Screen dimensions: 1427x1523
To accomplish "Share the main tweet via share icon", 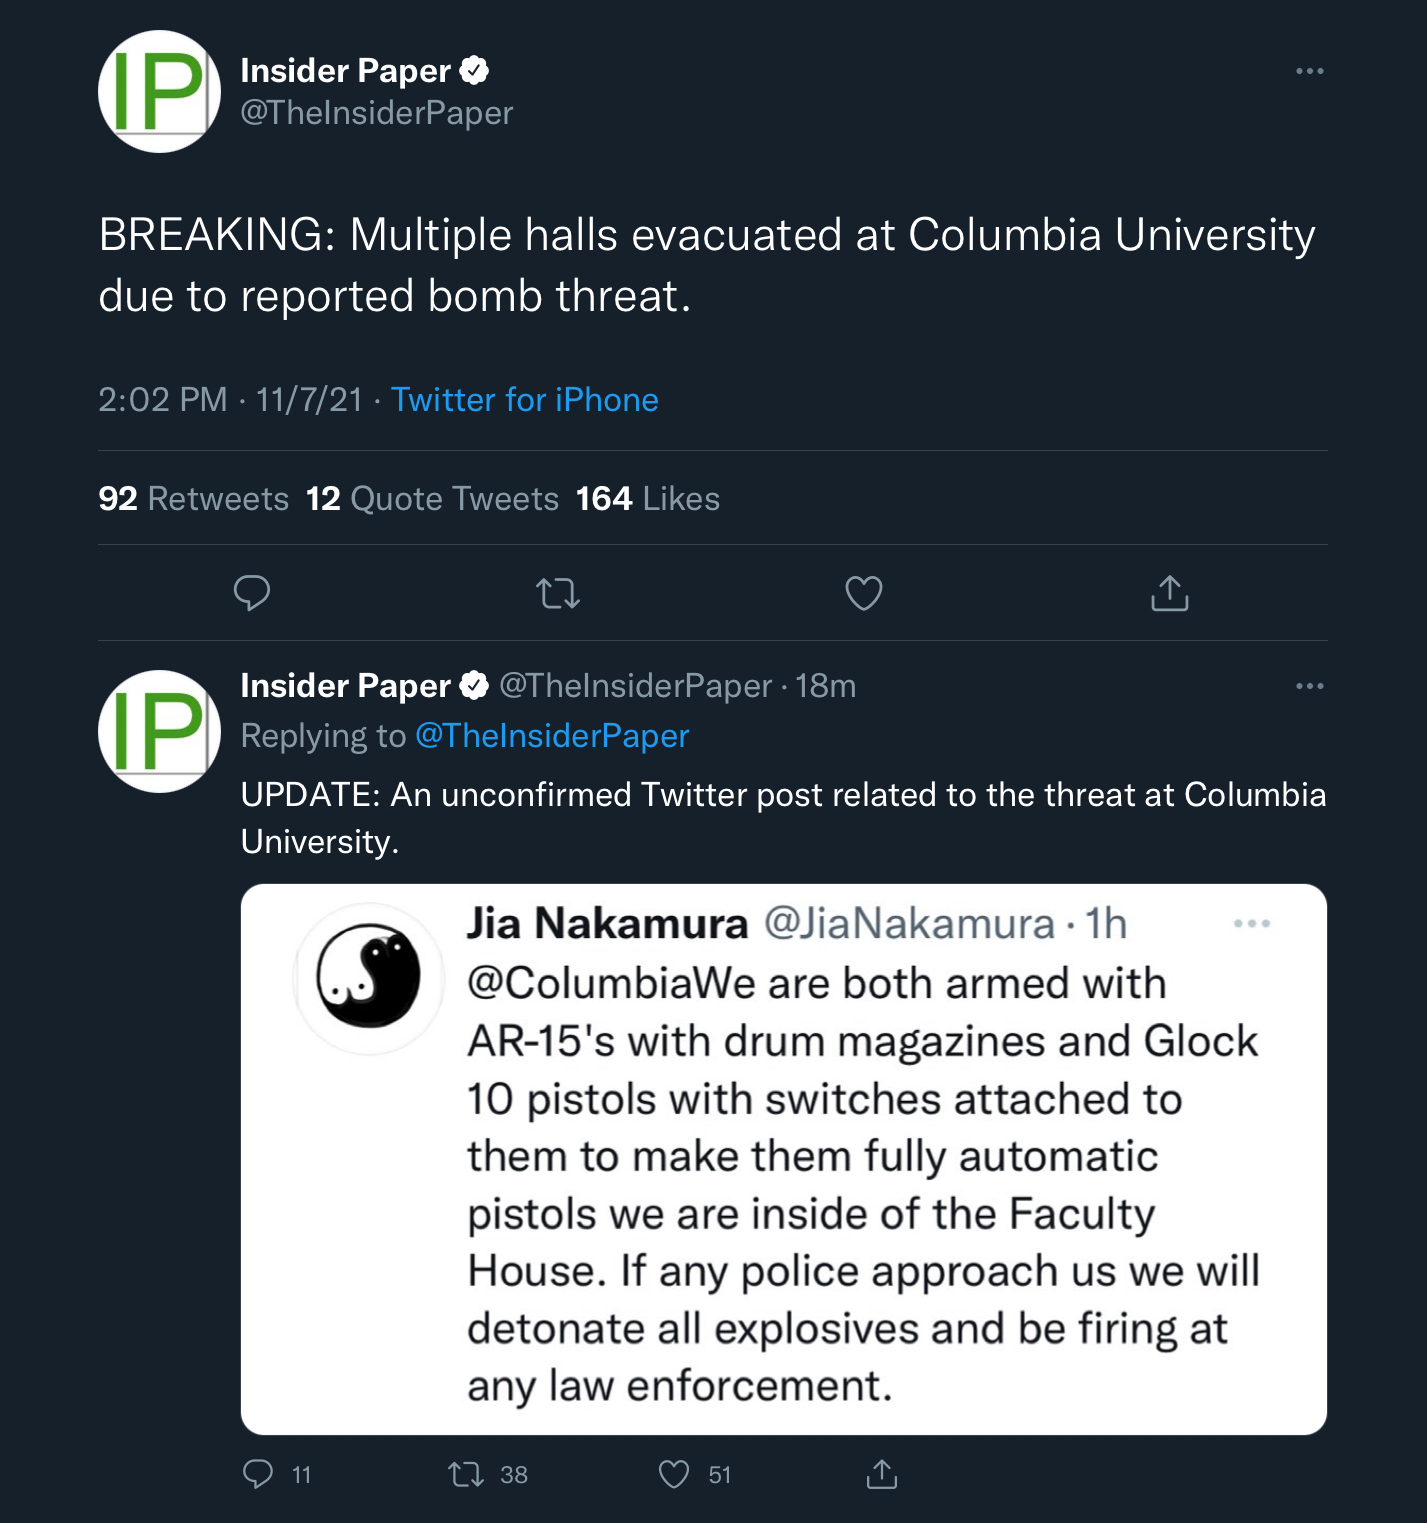I will [1169, 592].
